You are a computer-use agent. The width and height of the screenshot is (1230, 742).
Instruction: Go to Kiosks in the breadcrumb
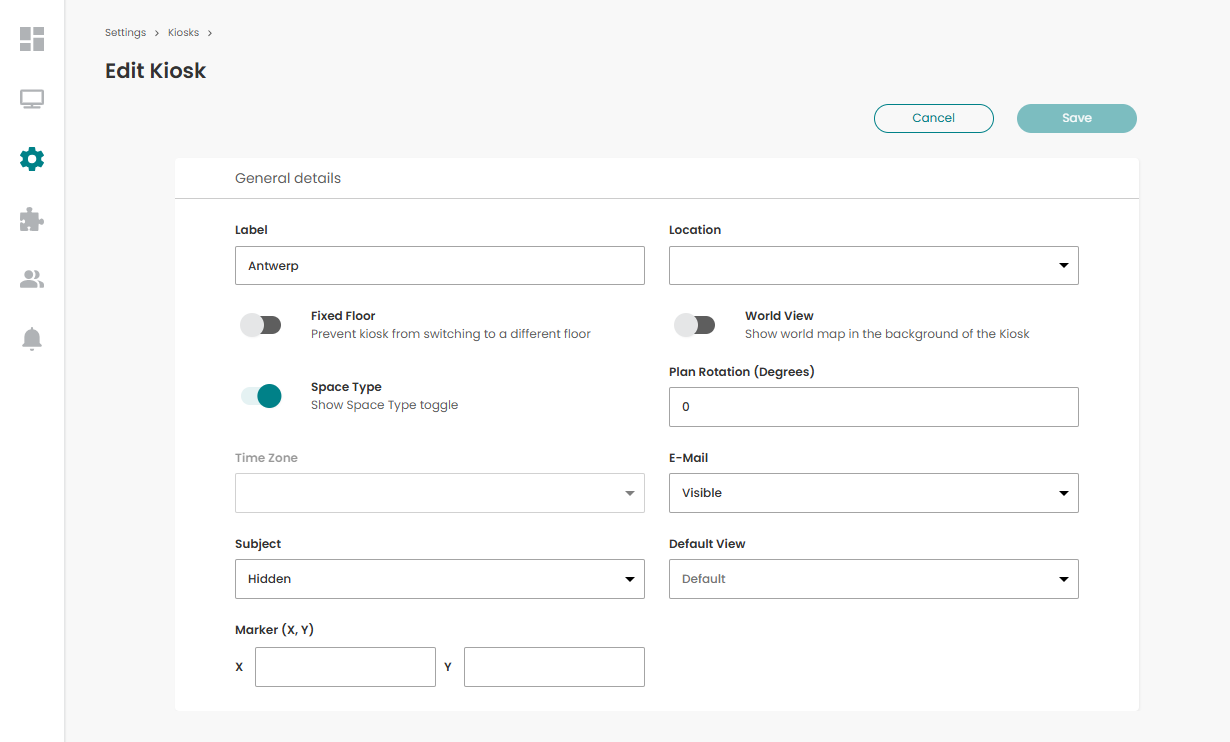pos(183,33)
